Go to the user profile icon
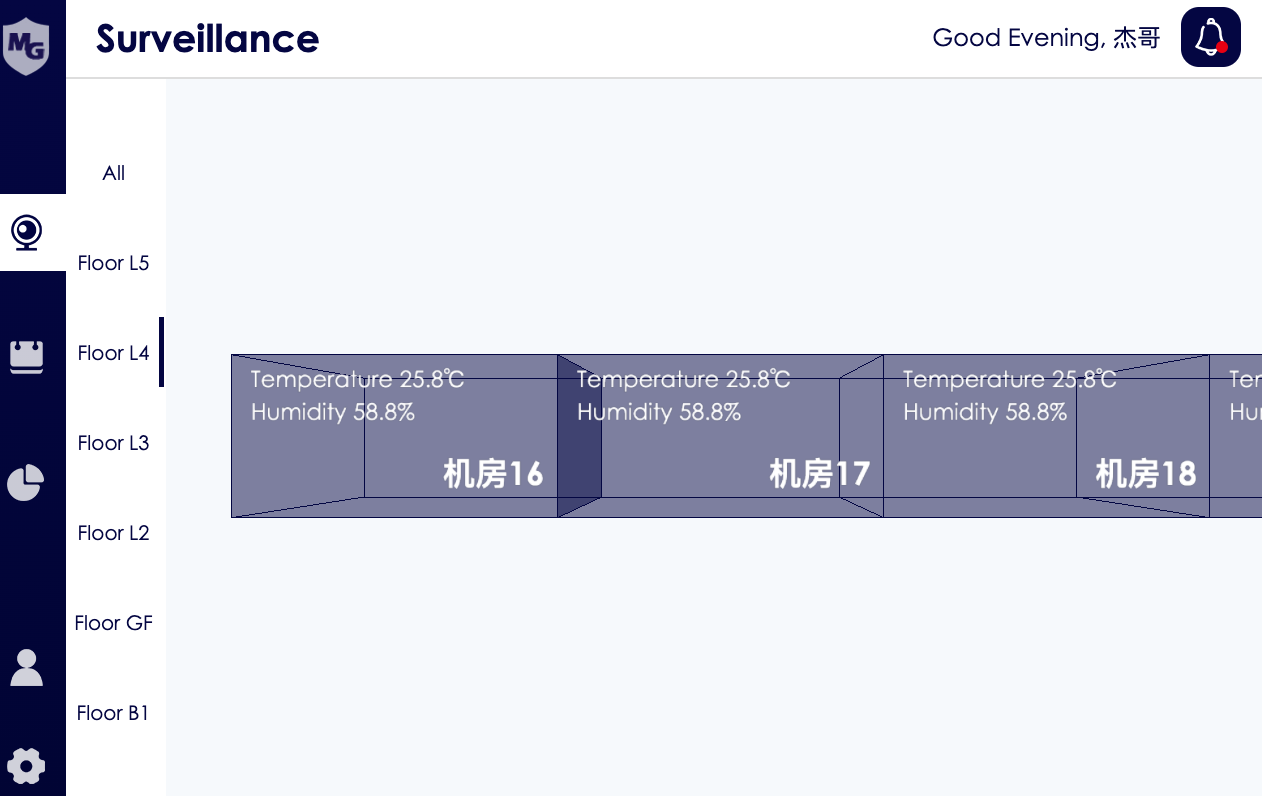The image size is (1262, 796). [26, 667]
